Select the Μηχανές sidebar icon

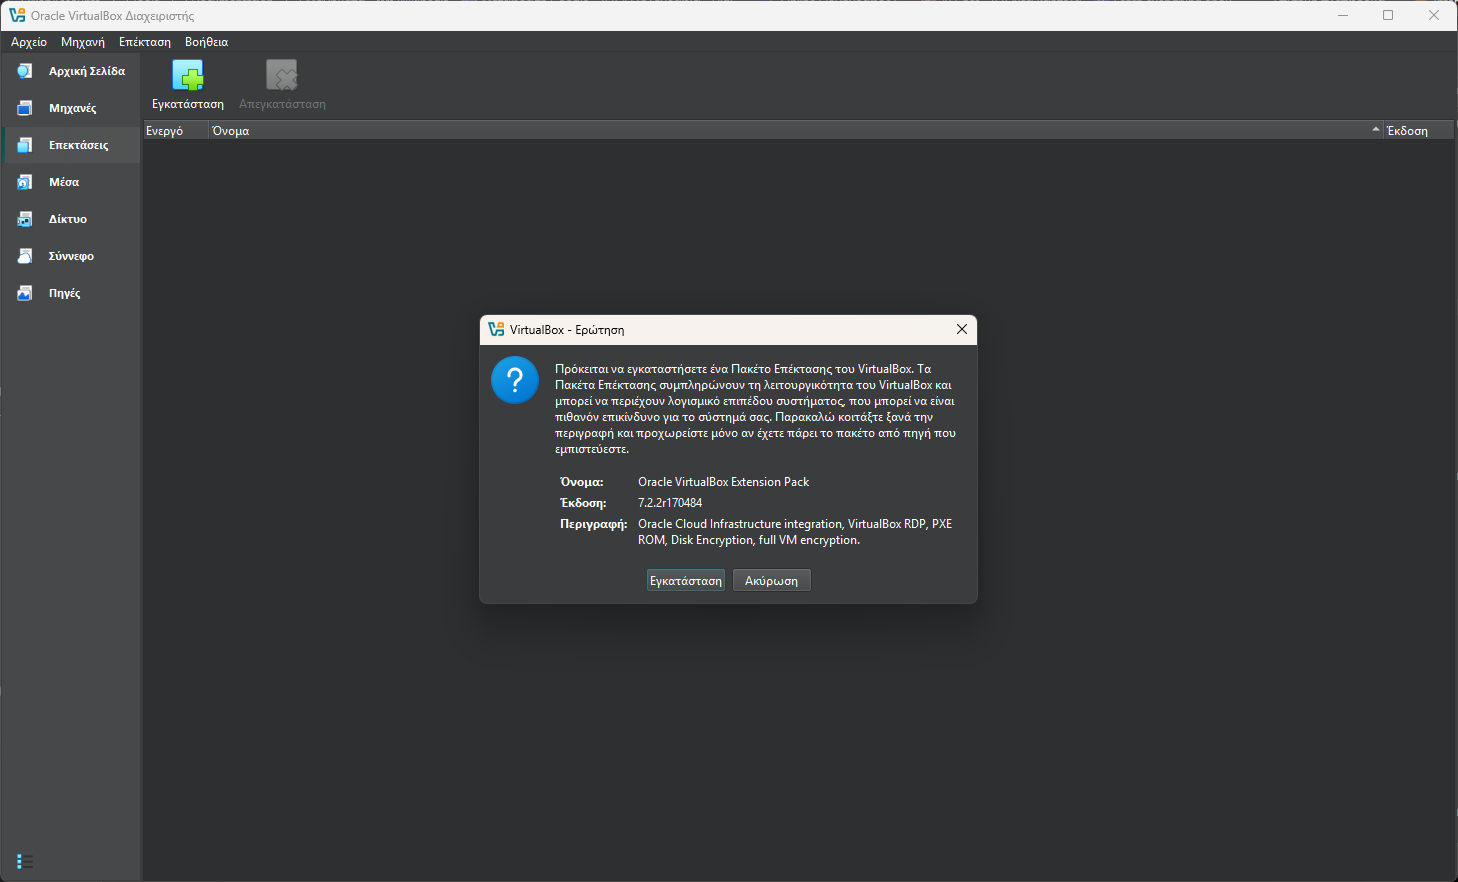(x=25, y=108)
